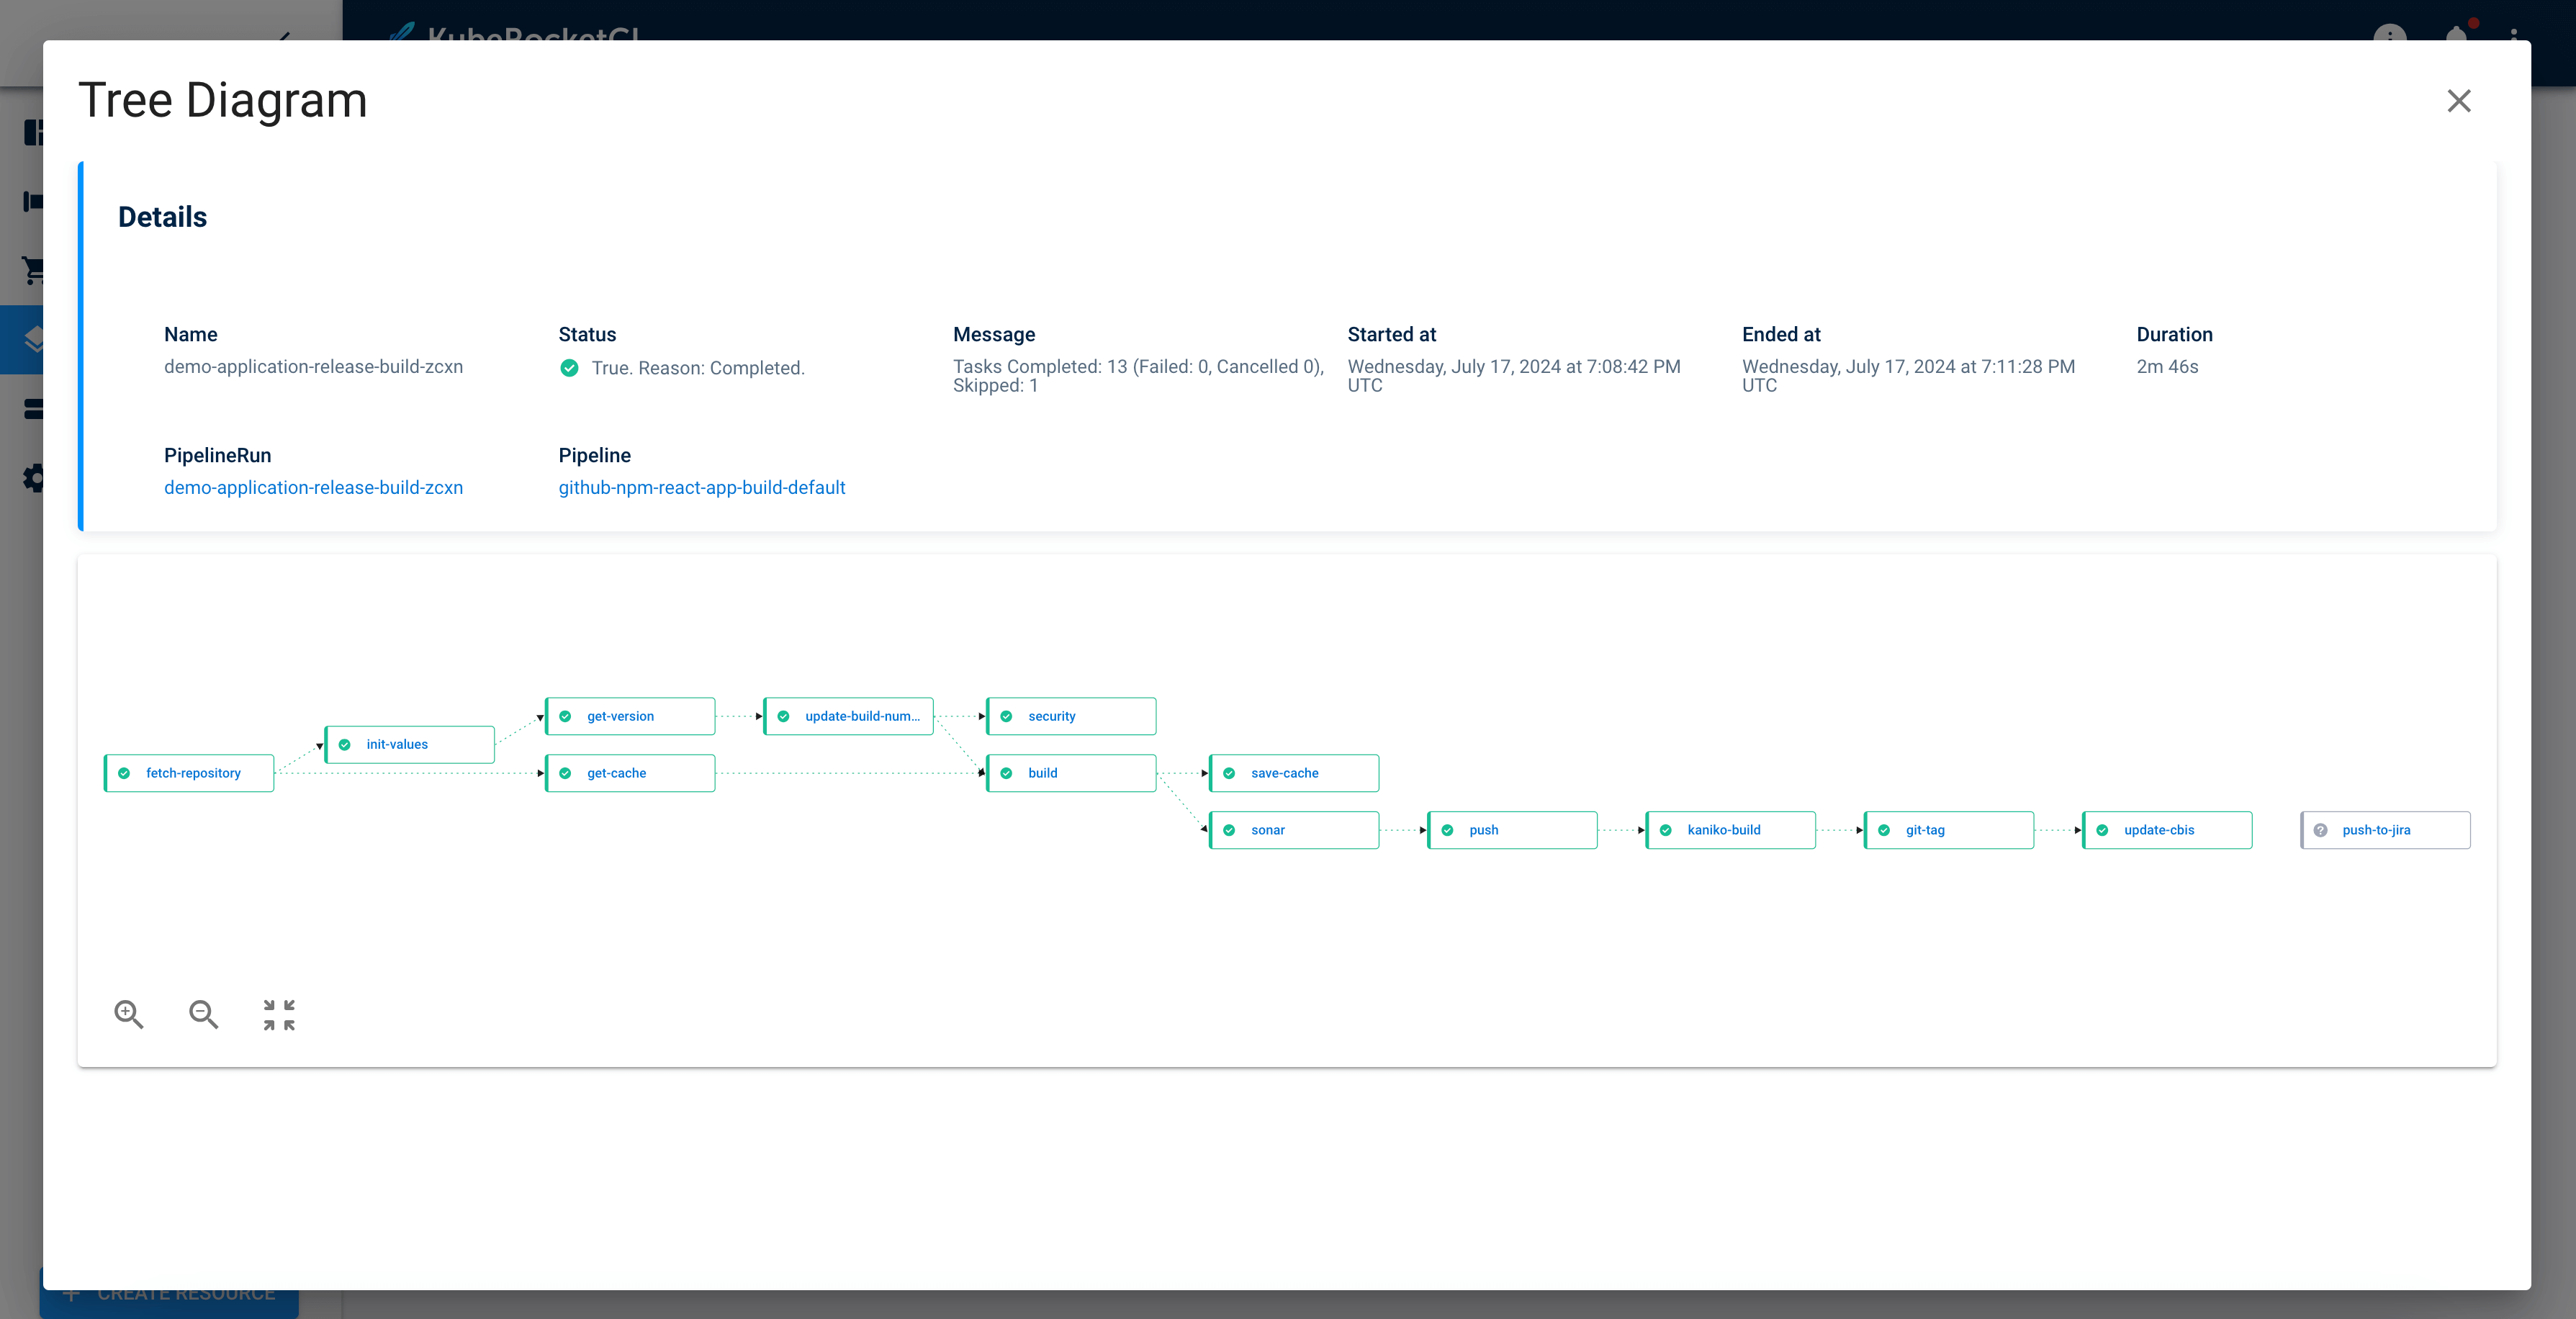The width and height of the screenshot is (2576, 1319).
Task: Click the Started at timestamp
Action: point(1514,376)
